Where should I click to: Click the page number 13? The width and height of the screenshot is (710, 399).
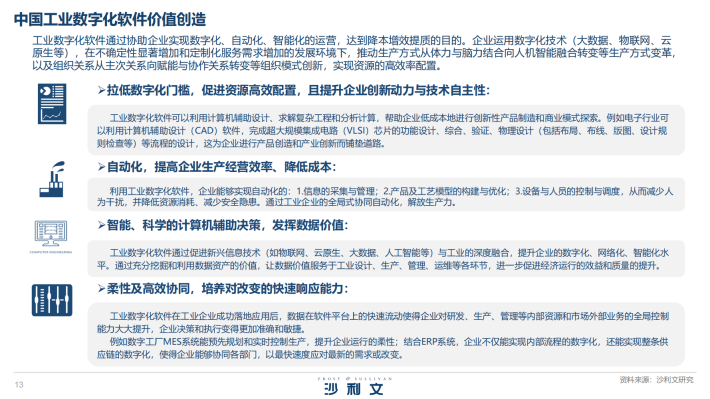click(19, 385)
